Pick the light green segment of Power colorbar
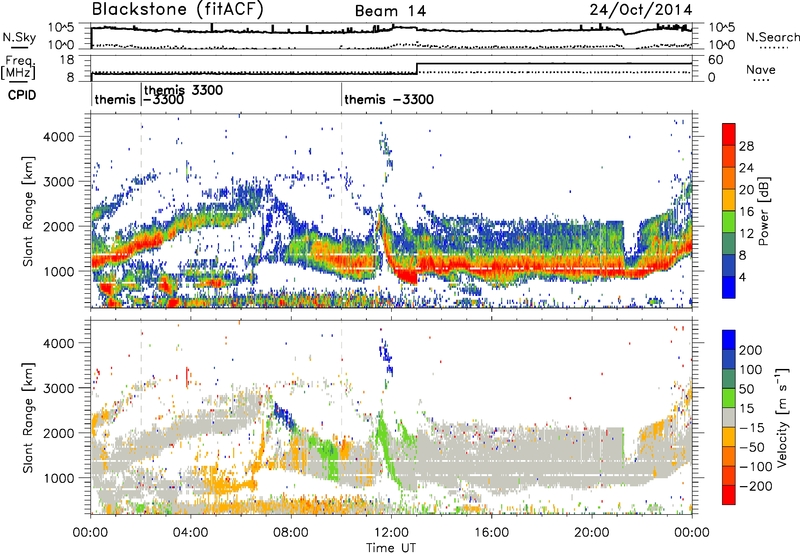The image size is (800, 554). point(729,222)
